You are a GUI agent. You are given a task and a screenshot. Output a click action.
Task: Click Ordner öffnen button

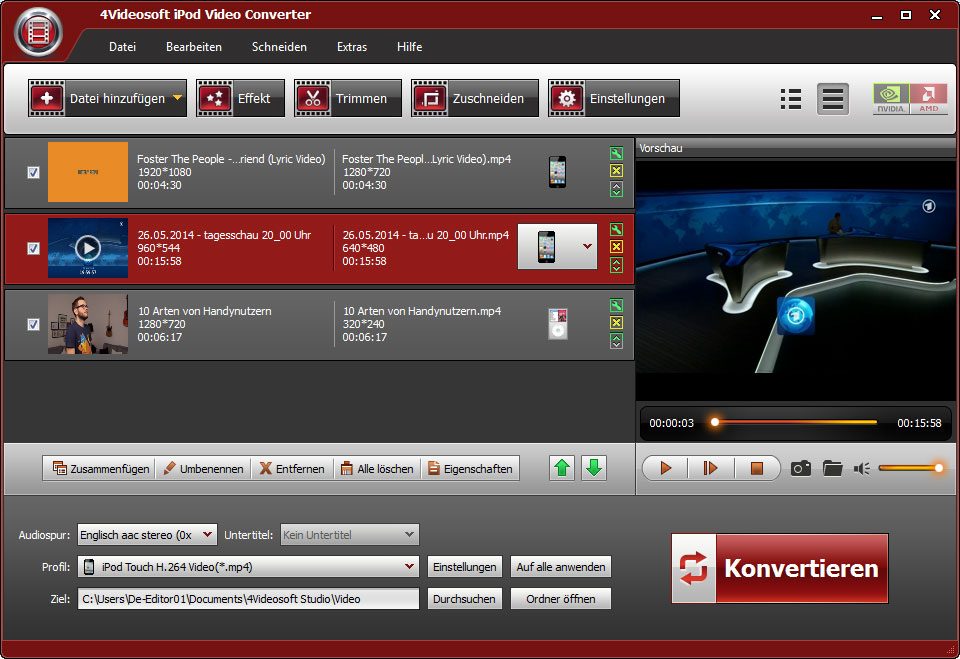pyautogui.click(x=561, y=598)
